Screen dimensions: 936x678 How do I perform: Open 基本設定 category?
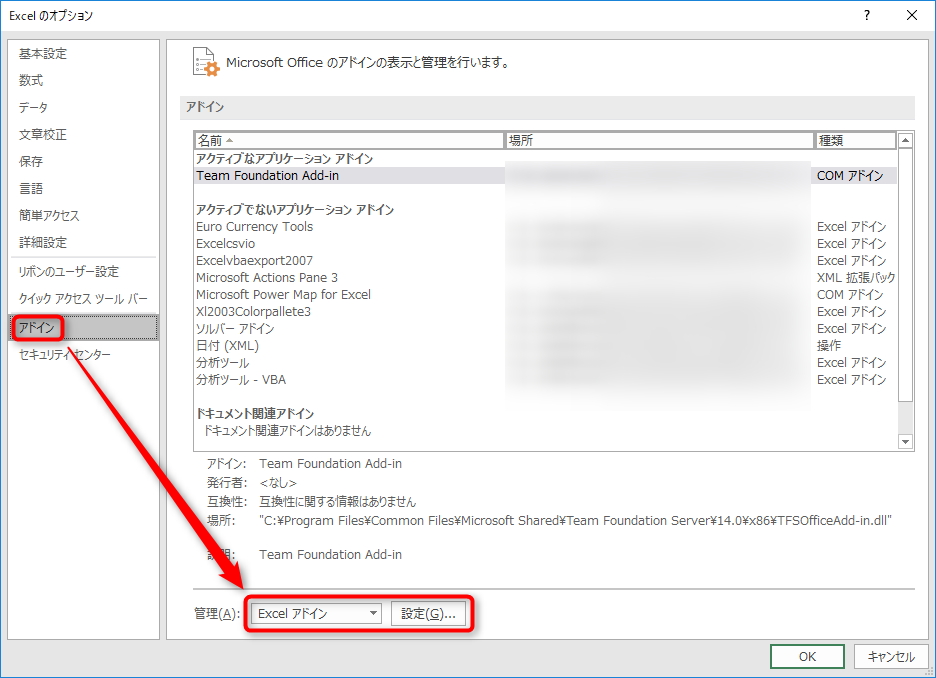point(43,54)
